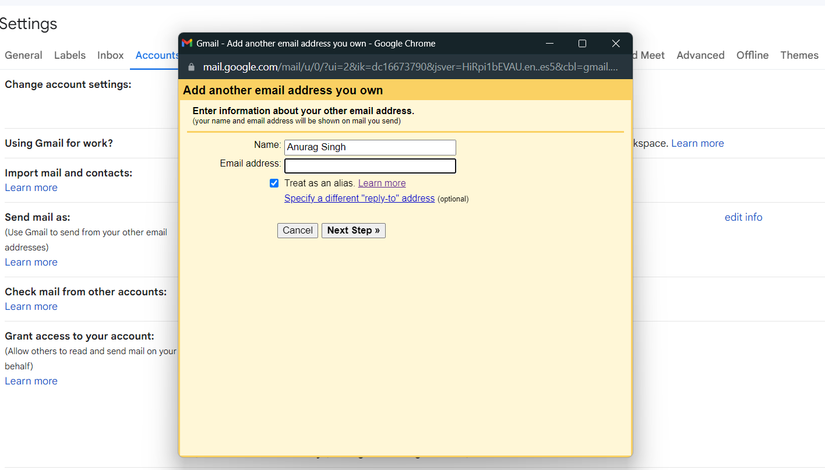Close the Add another email address window
The width and height of the screenshot is (825, 470).
[616, 43]
